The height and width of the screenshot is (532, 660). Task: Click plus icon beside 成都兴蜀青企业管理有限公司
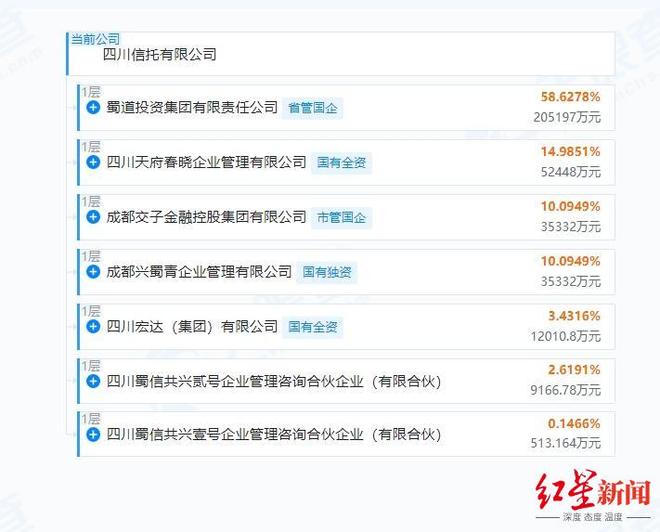tap(93, 272)
